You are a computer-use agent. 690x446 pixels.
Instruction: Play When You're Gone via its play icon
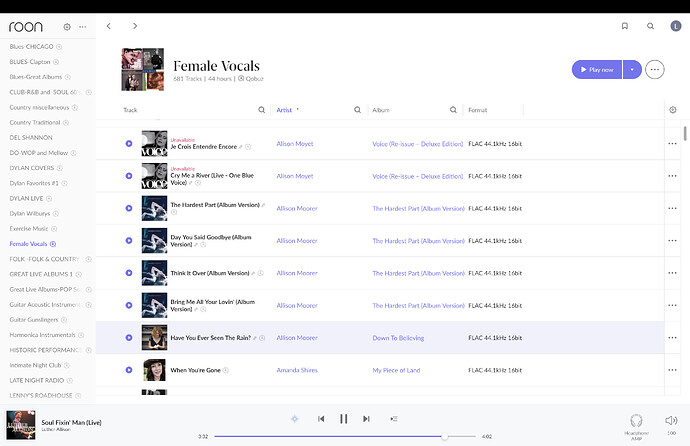coord(129,370)
